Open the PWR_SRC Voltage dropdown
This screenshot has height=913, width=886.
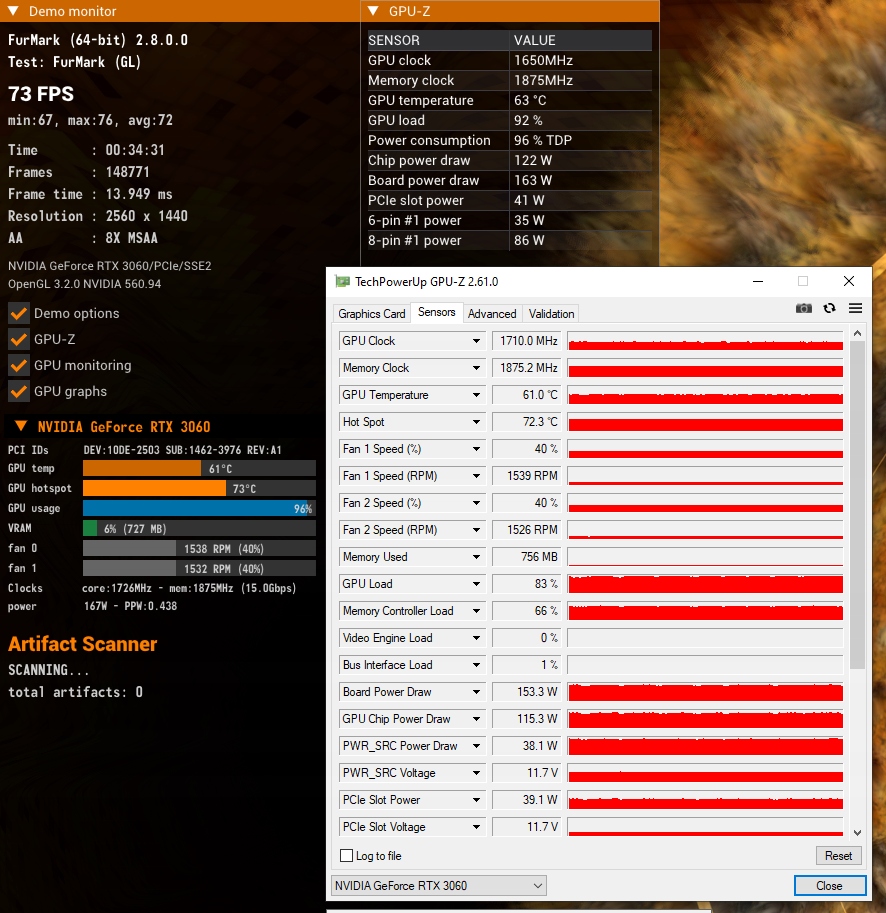click(x=476, y=773)
